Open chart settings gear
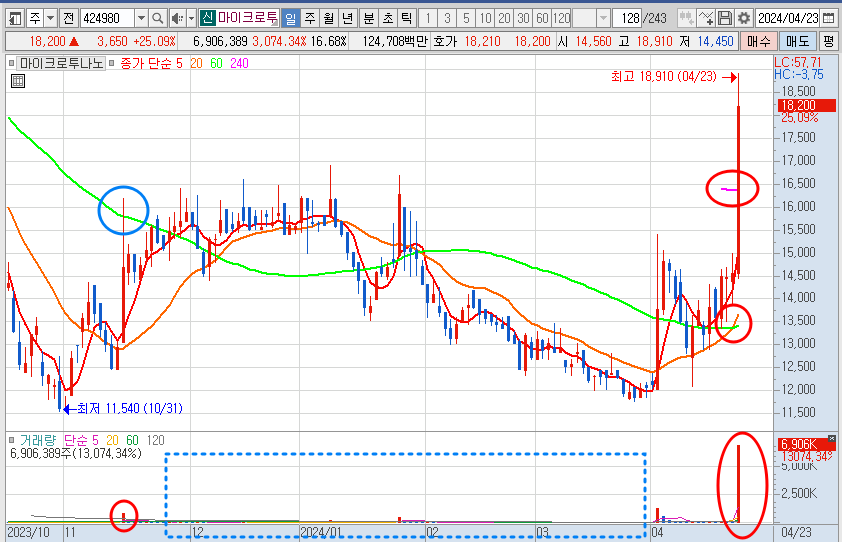 [744, 19]
